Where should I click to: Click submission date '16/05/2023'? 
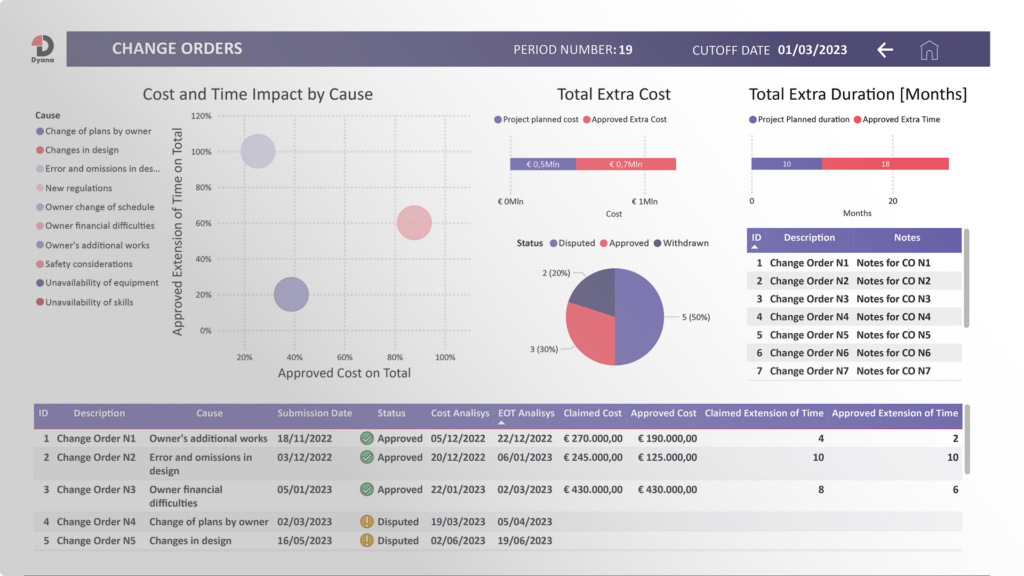(x=304, y=540)
